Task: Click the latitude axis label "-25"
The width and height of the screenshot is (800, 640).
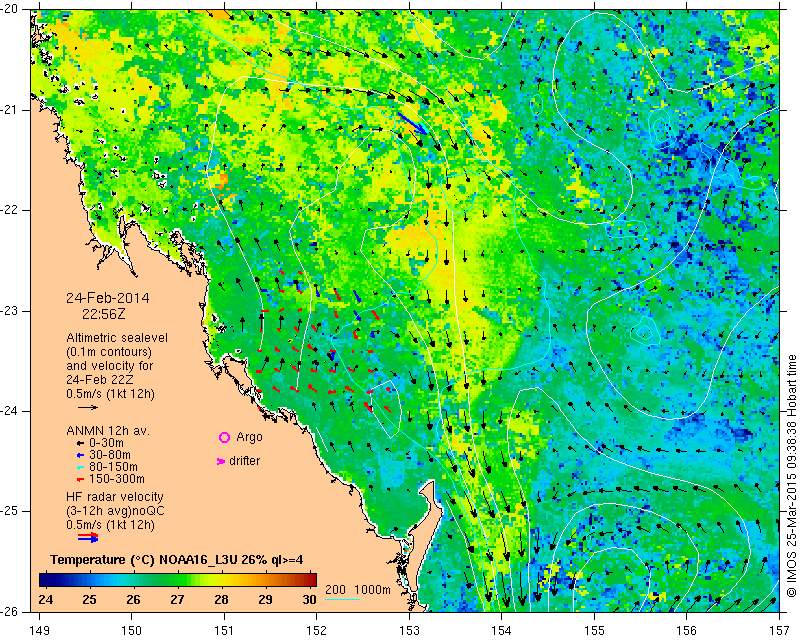Action: click(x=10, y=512)
